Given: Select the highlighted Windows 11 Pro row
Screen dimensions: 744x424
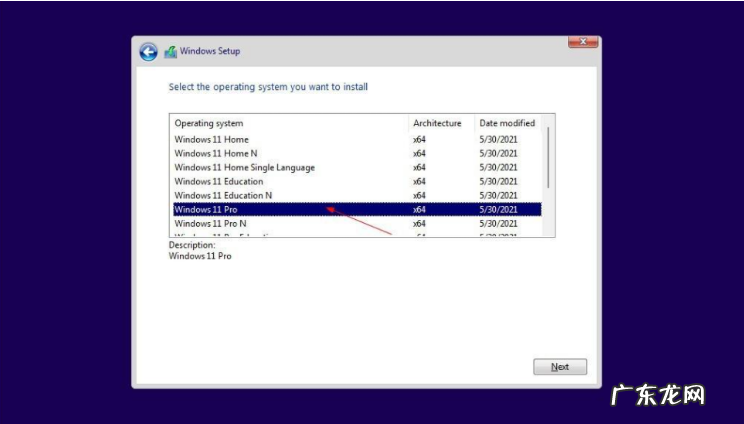Looking at the screenshot, I should (357, 209).
